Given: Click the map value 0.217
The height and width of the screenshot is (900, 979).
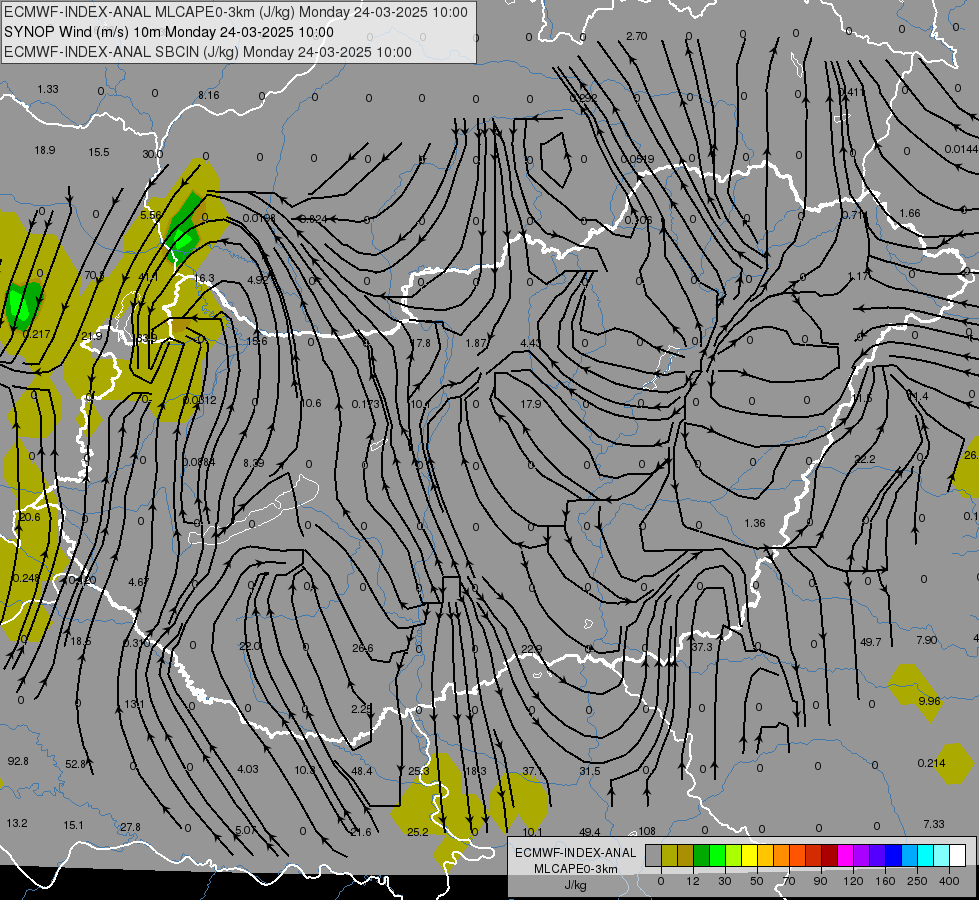Looking at the screenshot, I should tap(36, 334).
